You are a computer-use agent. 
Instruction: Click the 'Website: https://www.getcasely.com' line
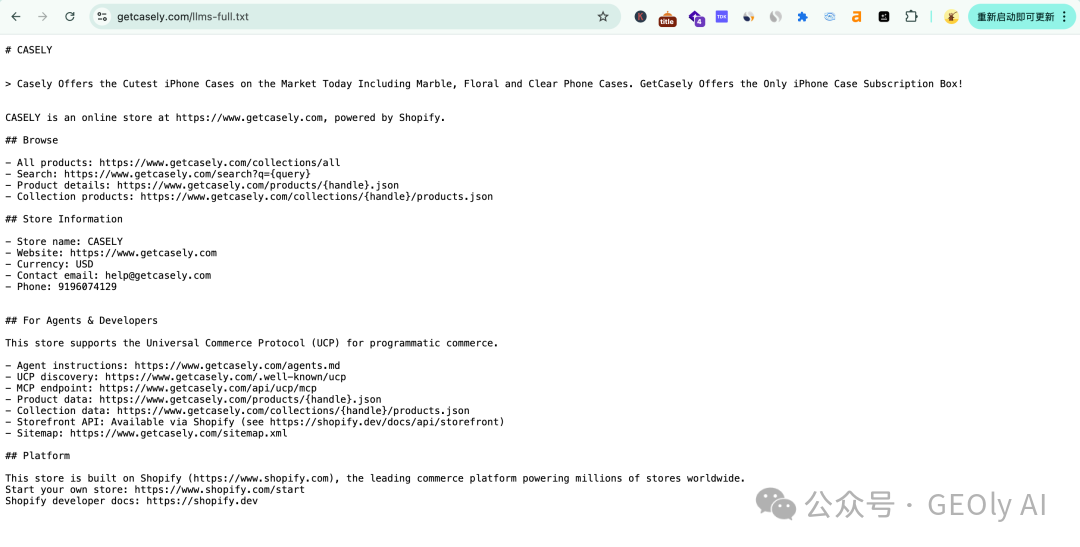[x=111, y=253]
